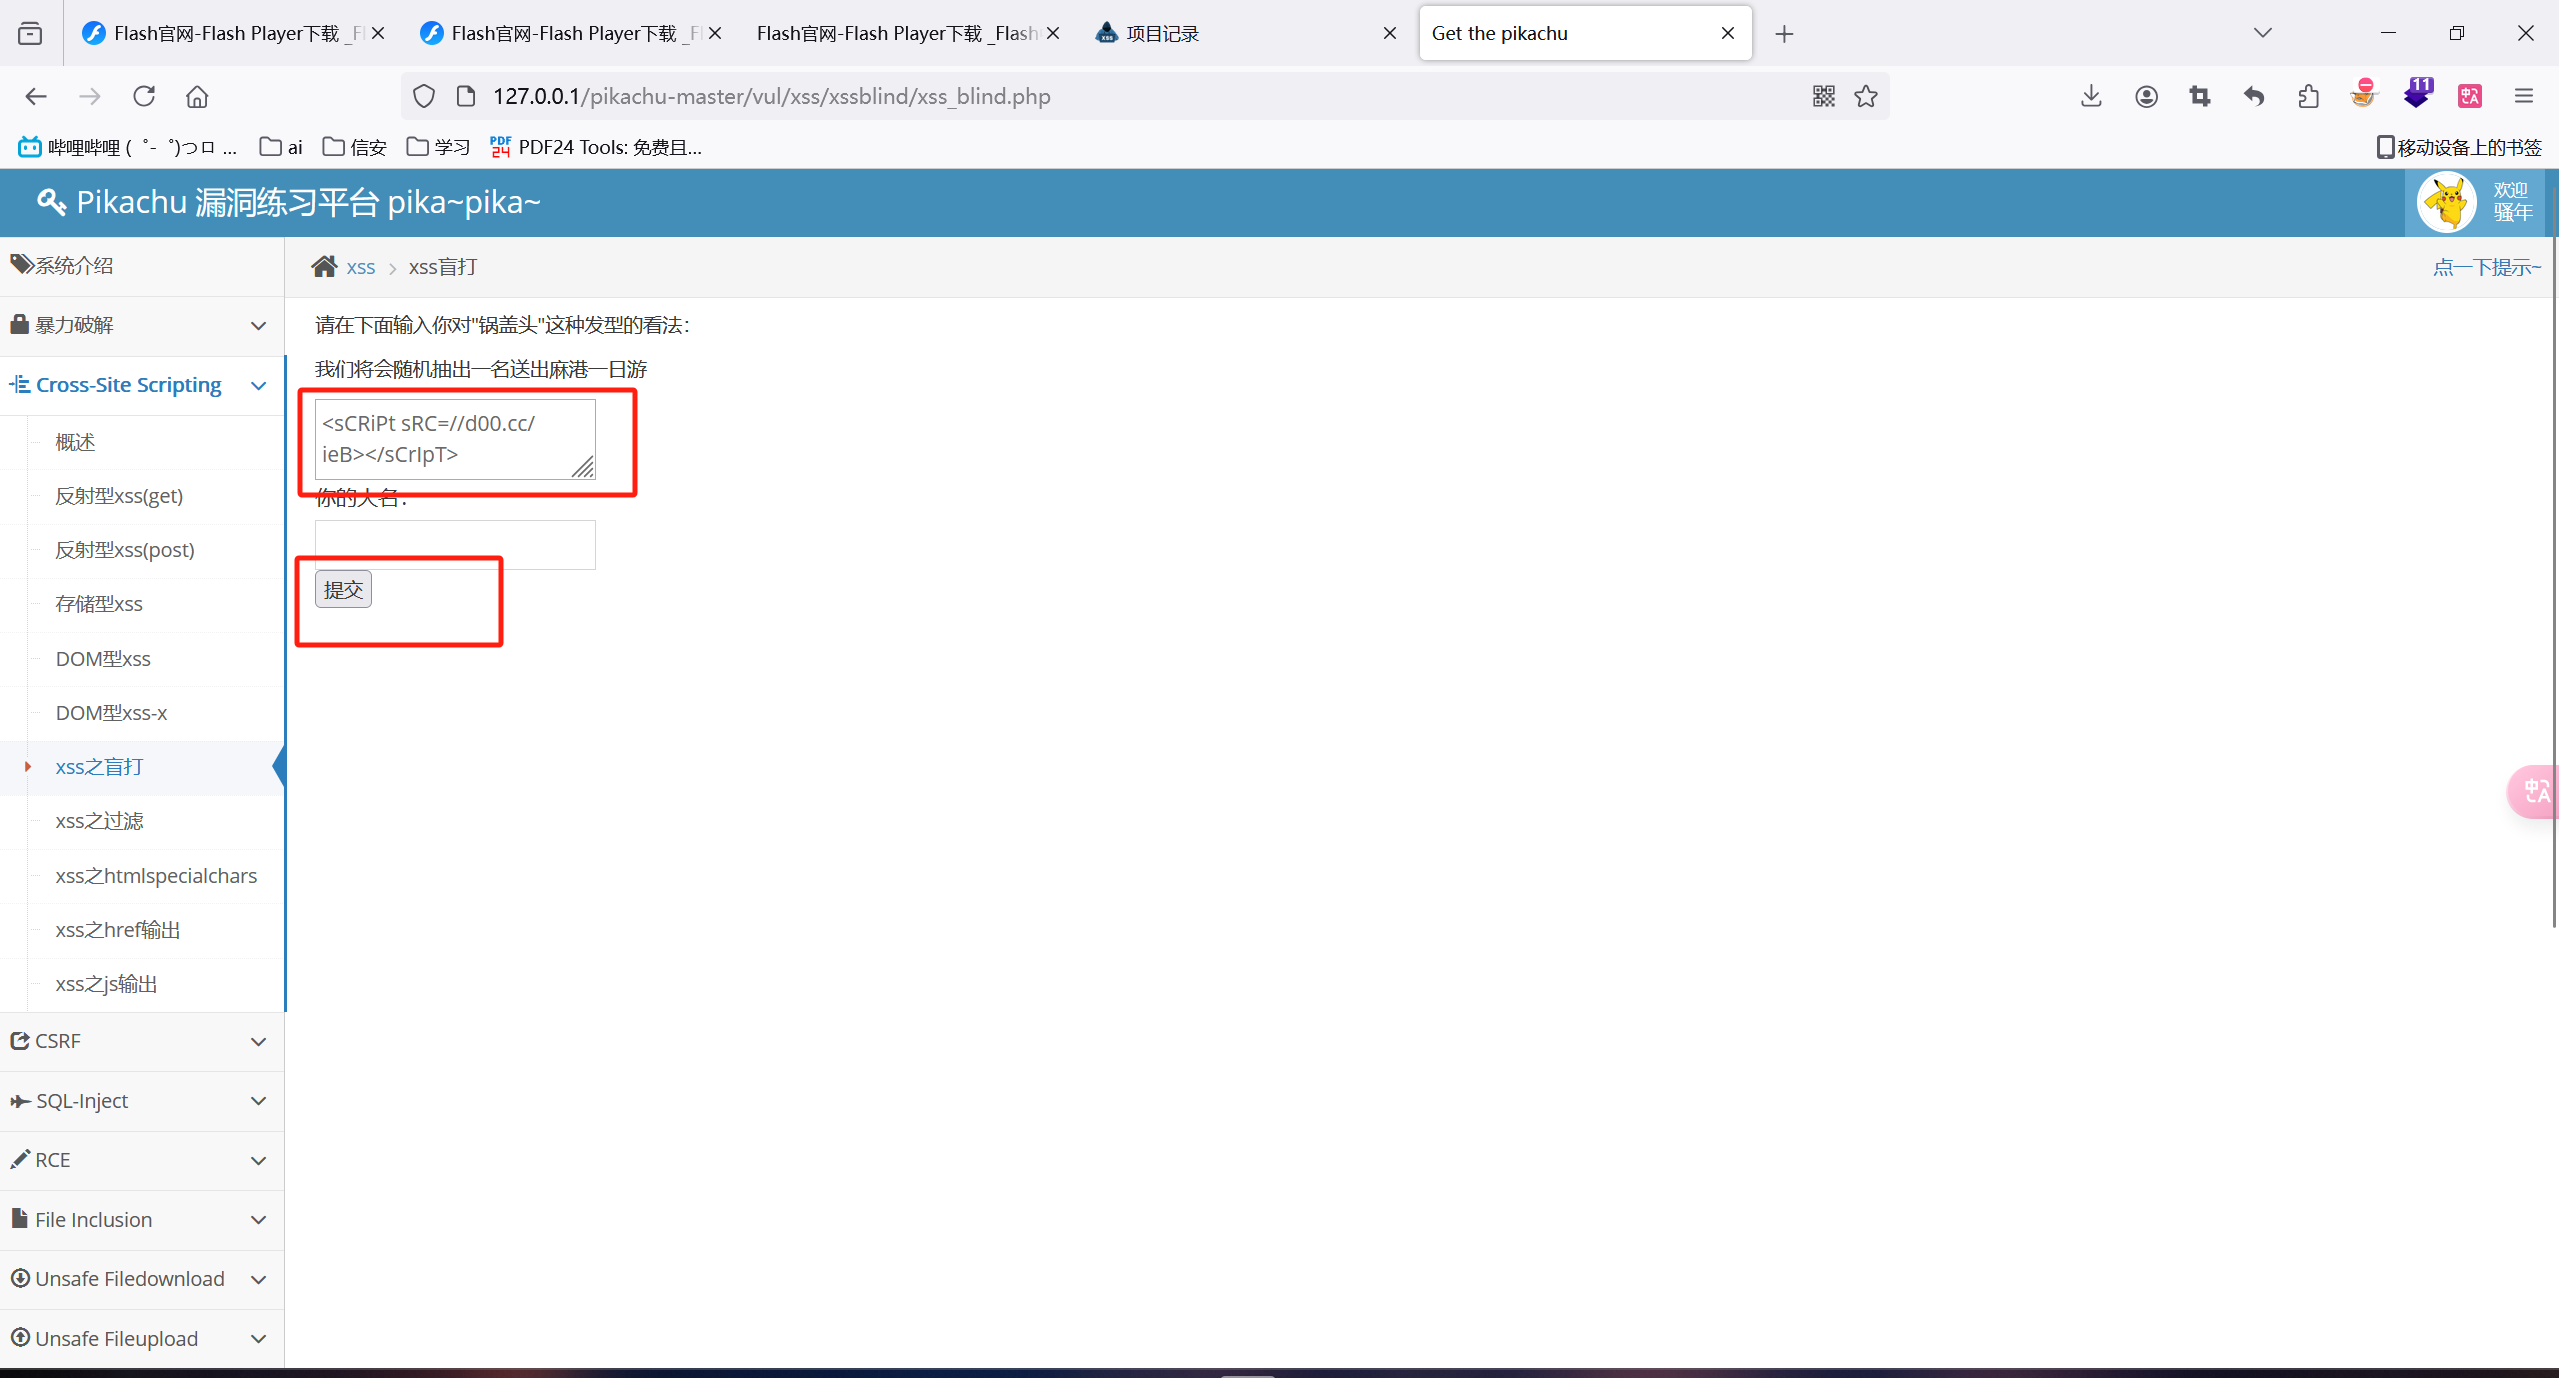Expand the Unsafe Filedownload section
Screen dimensions: 2559x1378
click(x=142, y=1279)
